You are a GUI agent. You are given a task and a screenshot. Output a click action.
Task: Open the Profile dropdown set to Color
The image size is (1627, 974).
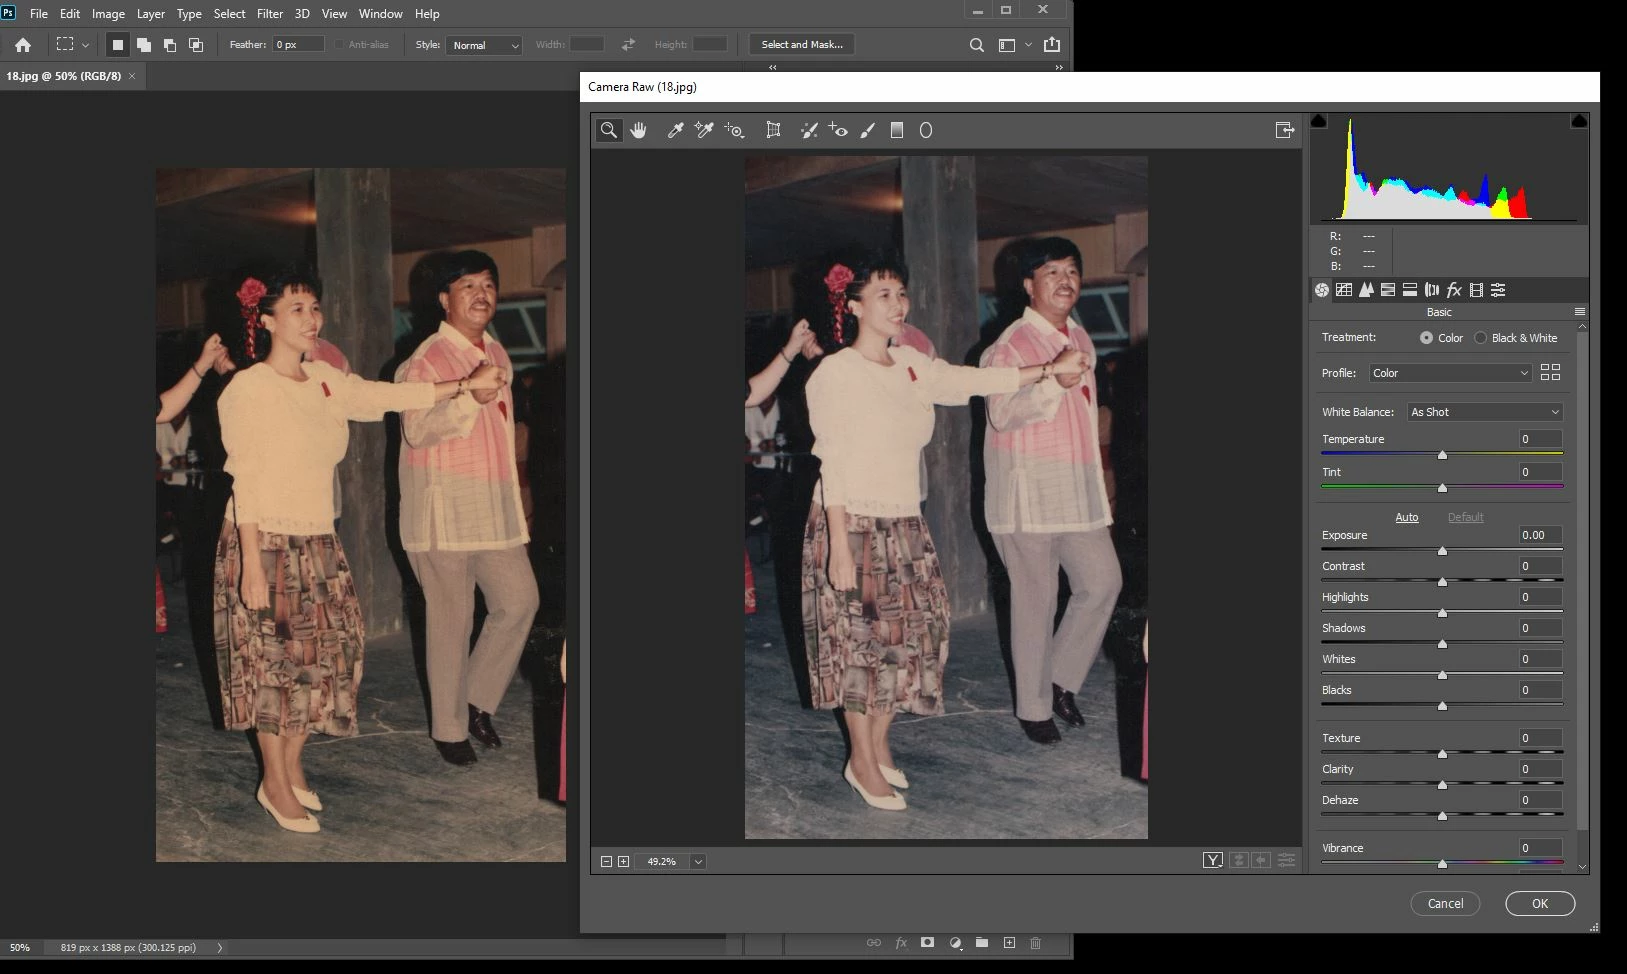[x=1450, y=373]
